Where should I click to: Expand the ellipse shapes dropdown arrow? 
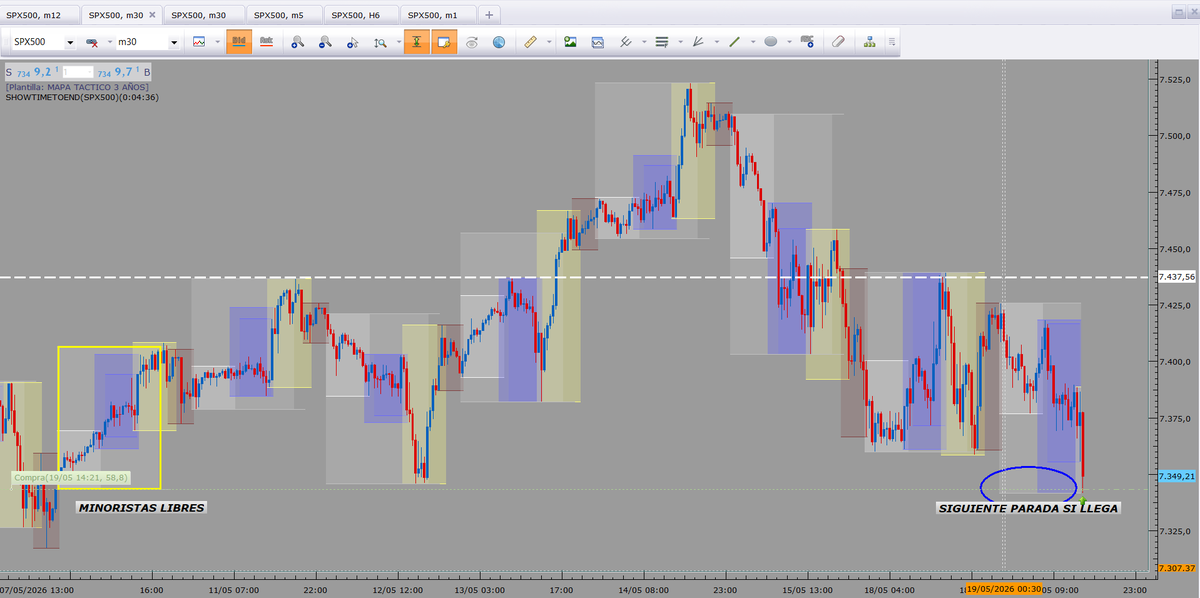pos(789,42)
